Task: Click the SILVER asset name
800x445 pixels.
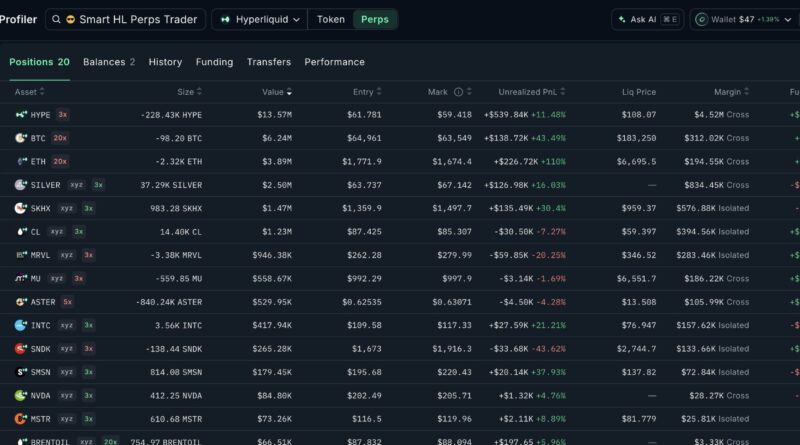Action: pos(45,185)
